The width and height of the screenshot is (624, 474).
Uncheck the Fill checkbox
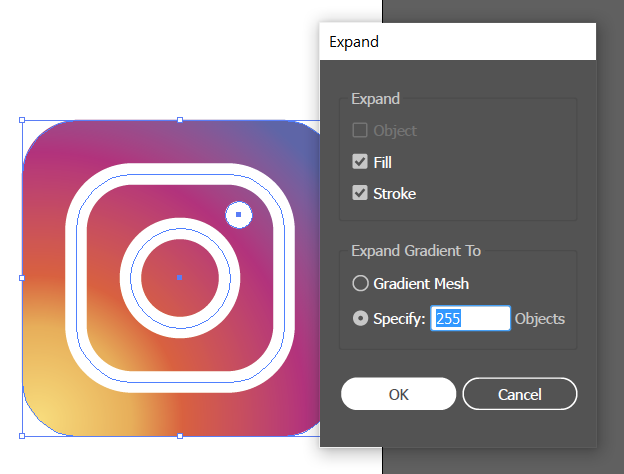(x=360, y=162)
